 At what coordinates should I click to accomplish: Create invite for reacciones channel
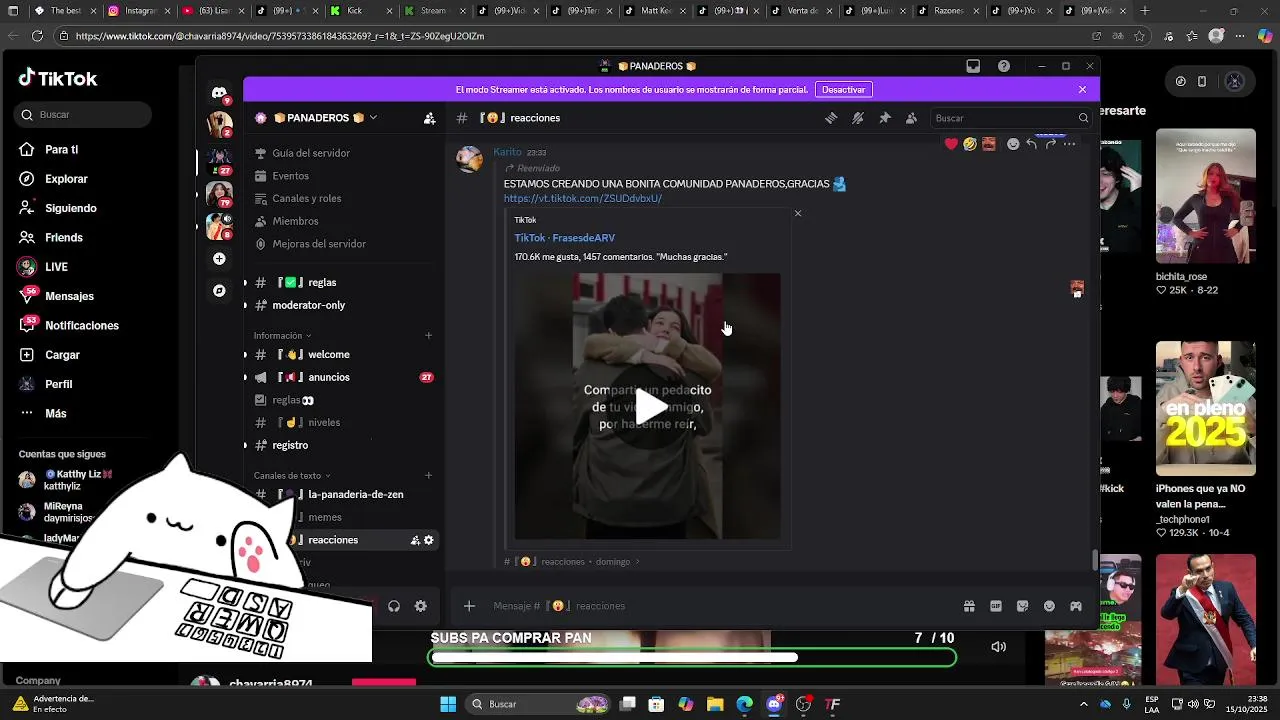click(415, 540)
